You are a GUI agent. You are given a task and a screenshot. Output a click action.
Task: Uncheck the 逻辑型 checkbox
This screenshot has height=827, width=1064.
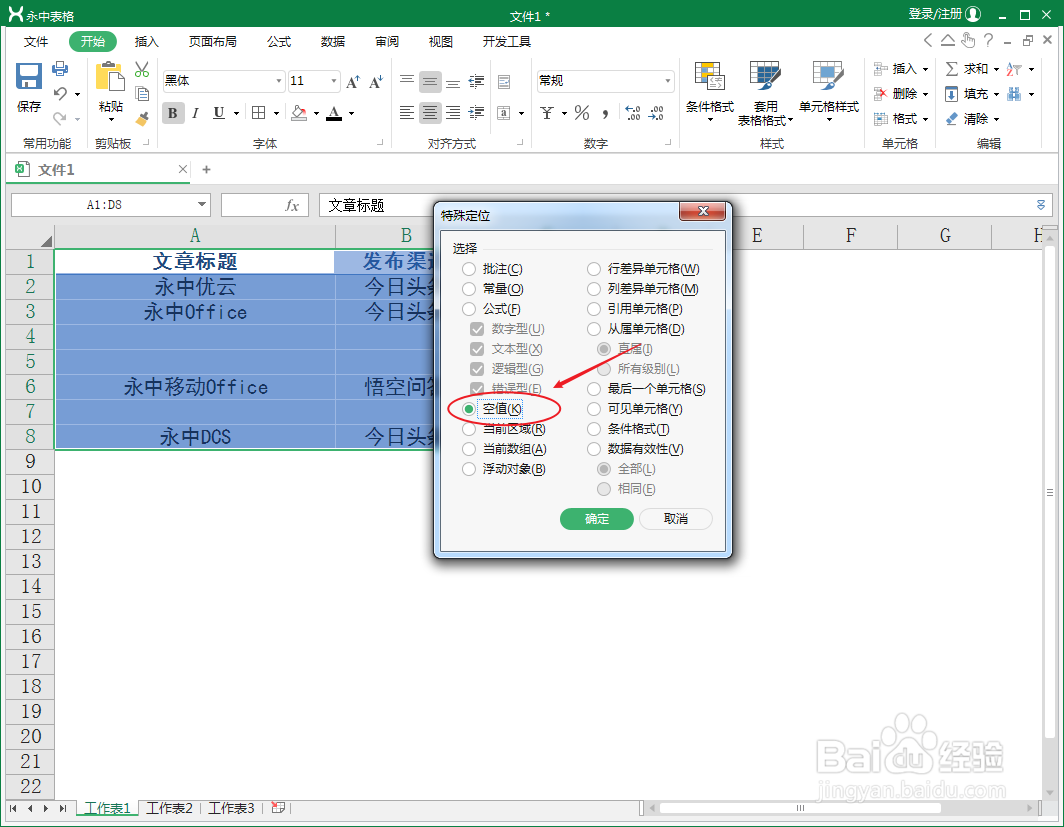(x=477, y=368)
